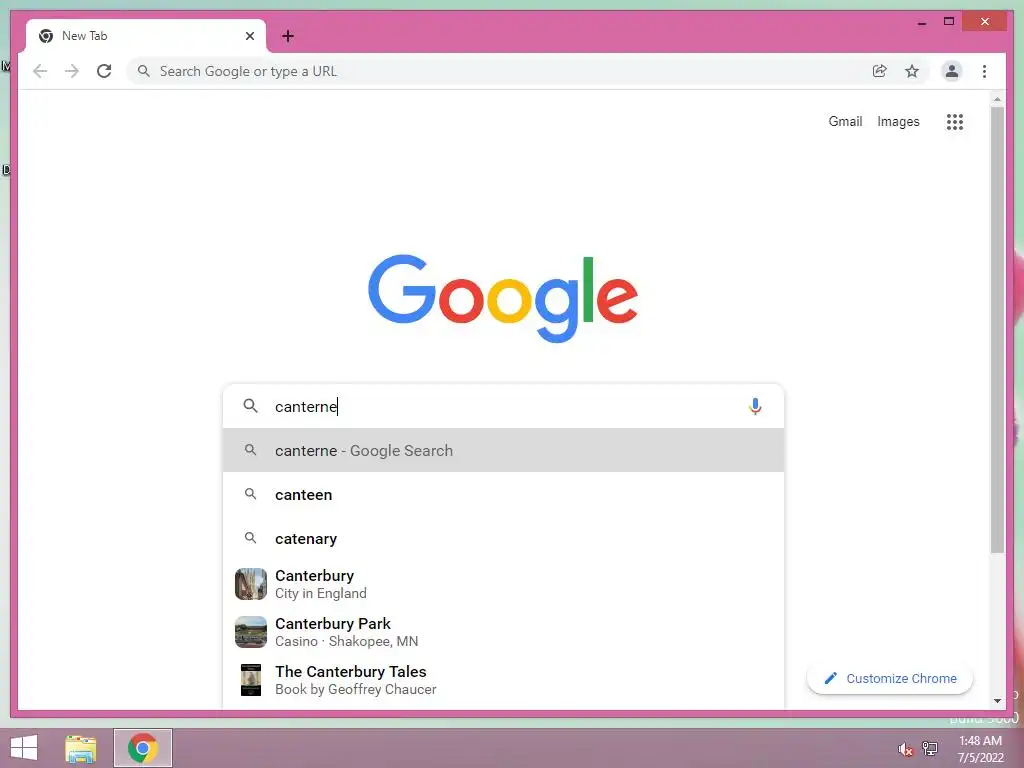This screenshot has height=768, width=1024.
Task: Choose 'canterne - Google Search' suggestion
Action: pos(503,450)
